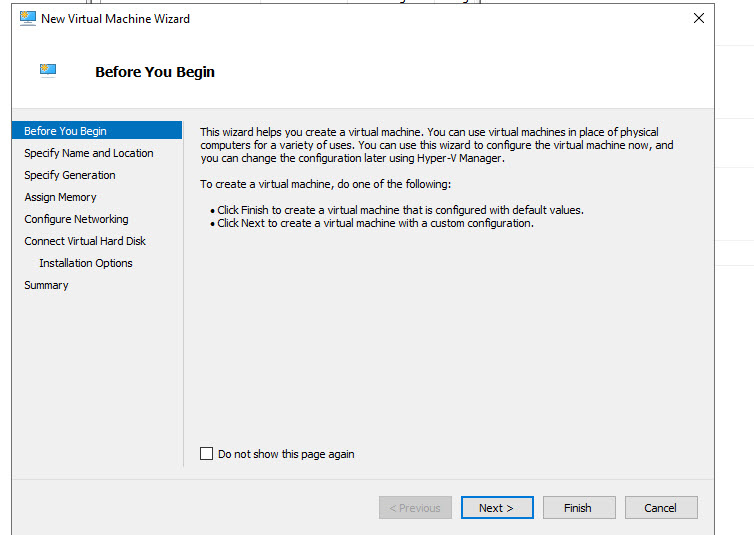Enable Do not show this page again
This screenshot has height=535, width=754.
[x=207, y=454]
